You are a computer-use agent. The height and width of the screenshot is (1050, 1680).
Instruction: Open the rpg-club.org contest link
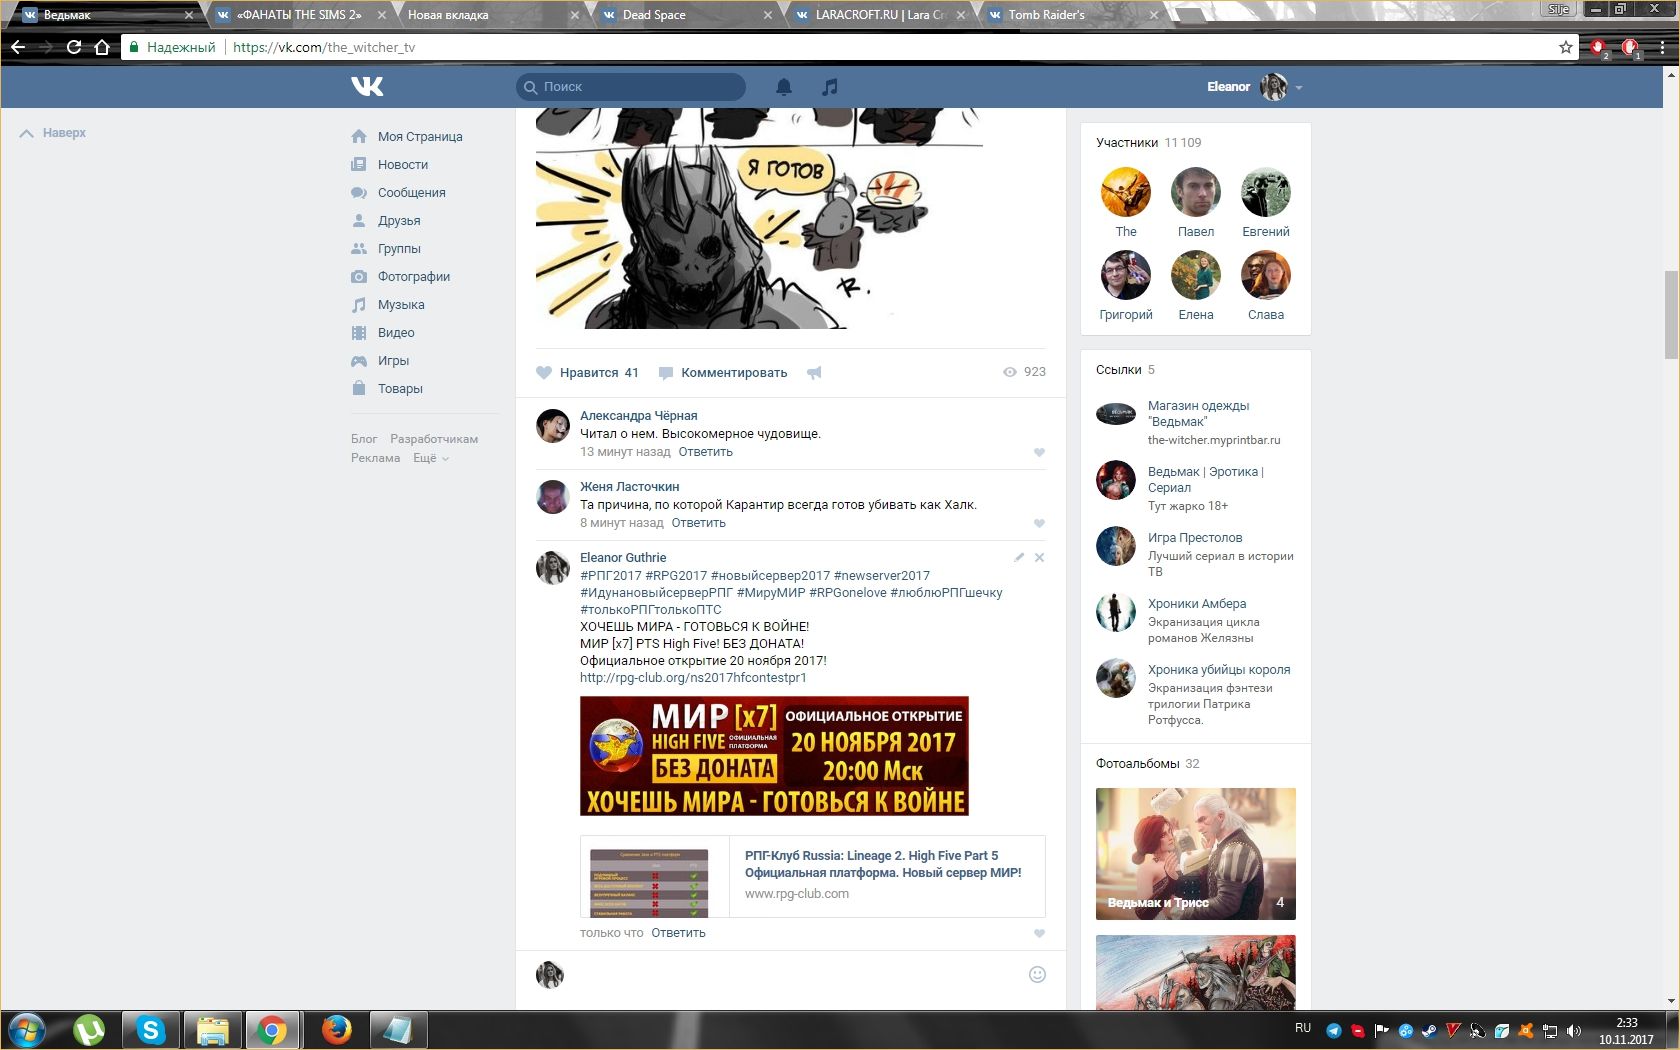(x=693, y=678)
